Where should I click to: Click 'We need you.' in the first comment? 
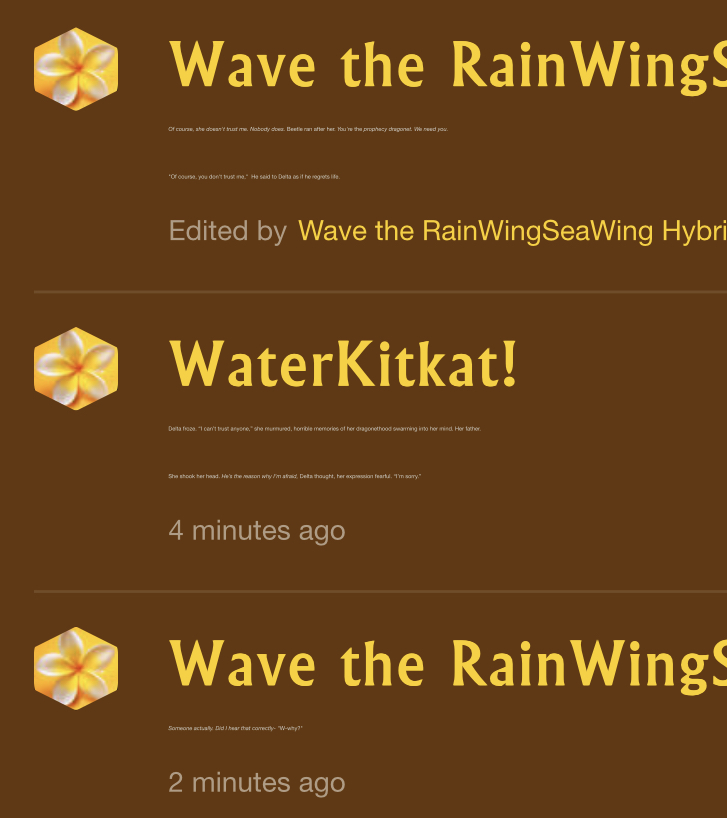tap(431, 129)
